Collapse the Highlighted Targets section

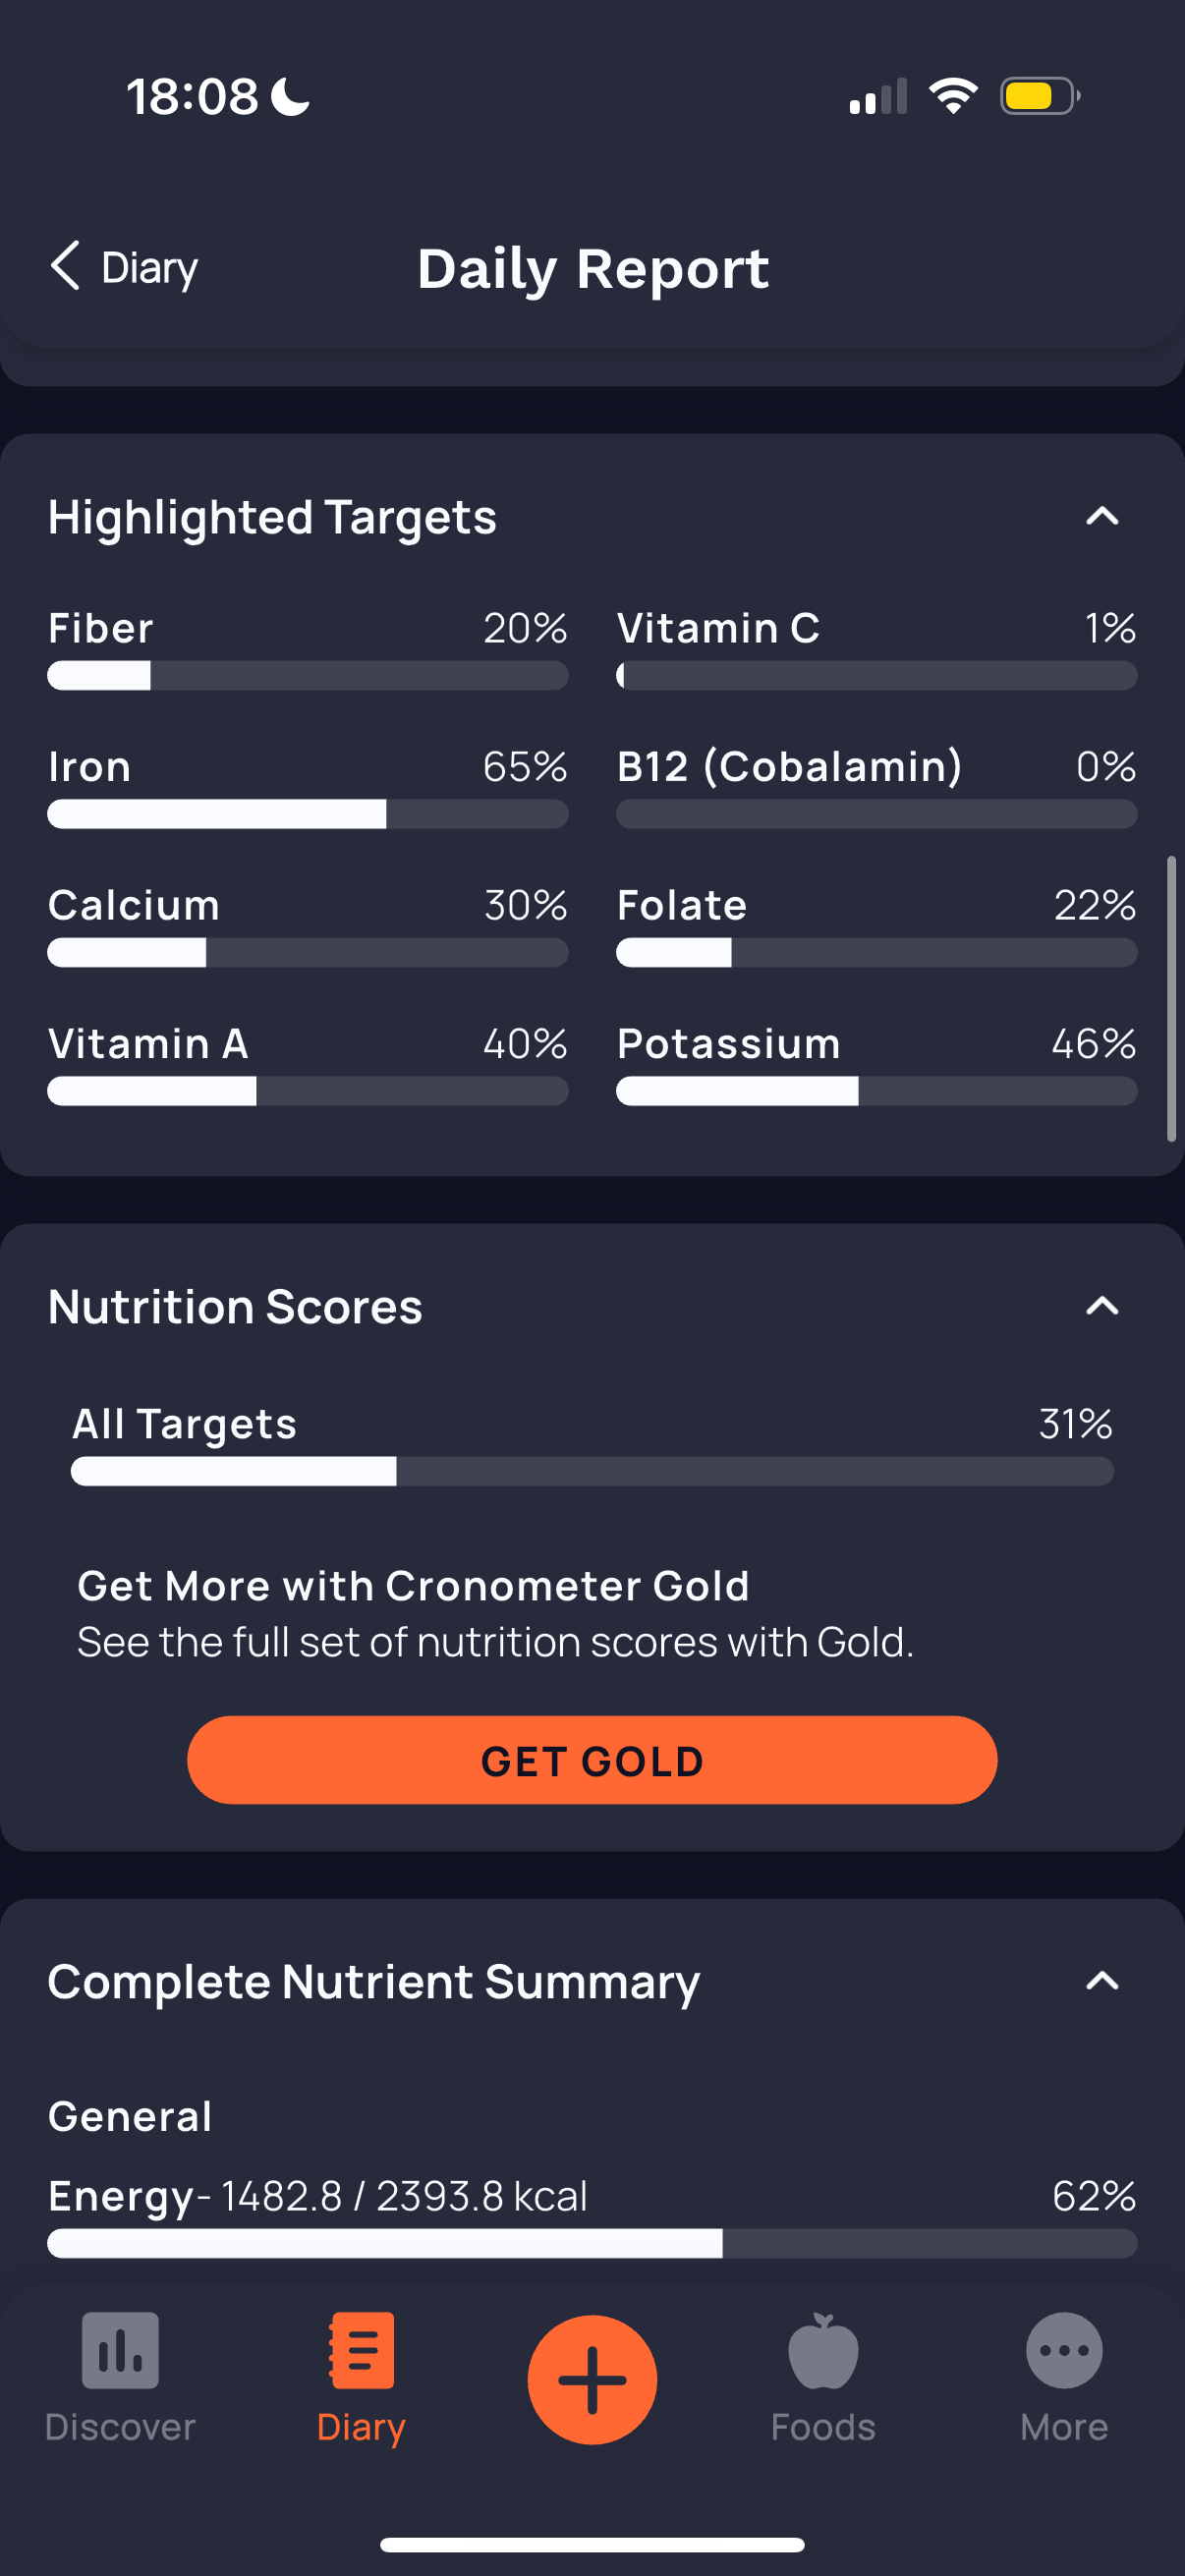(x=1102, y=516)
